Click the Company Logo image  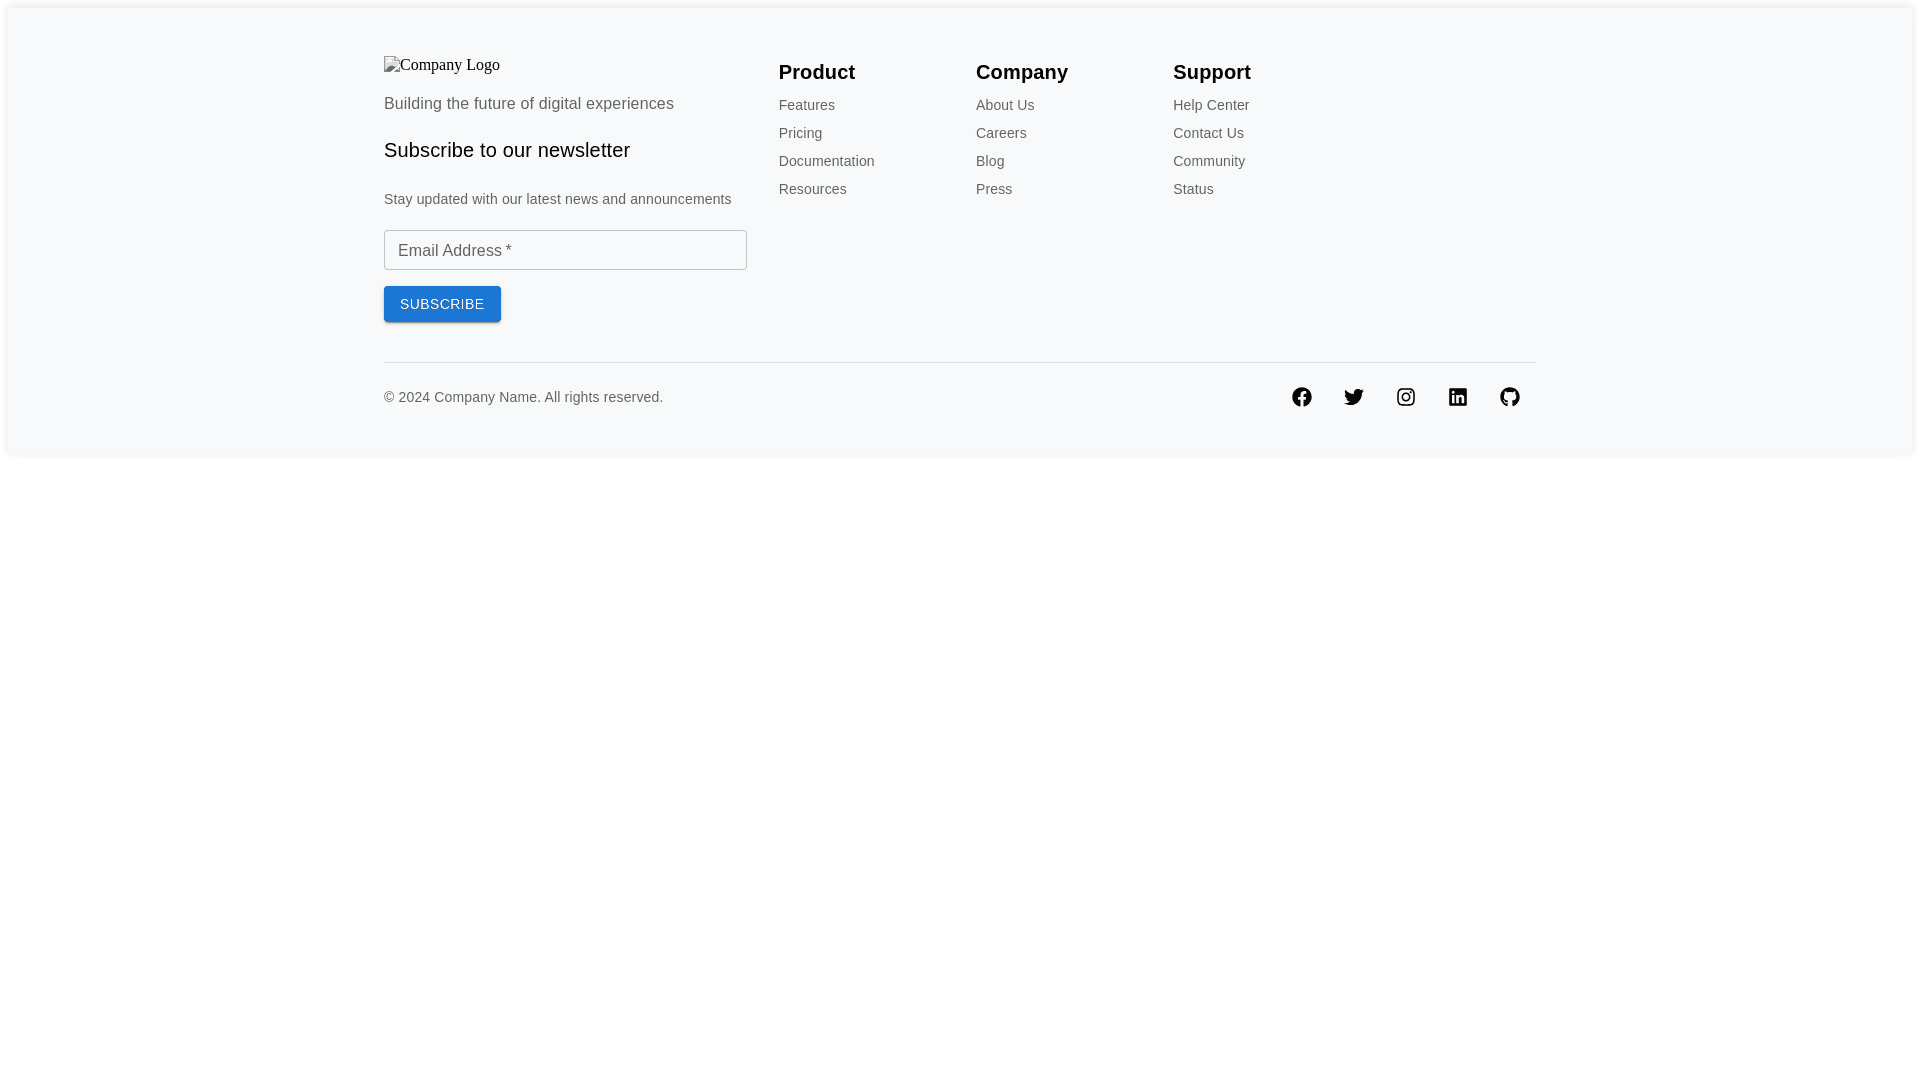pos(442,65)
